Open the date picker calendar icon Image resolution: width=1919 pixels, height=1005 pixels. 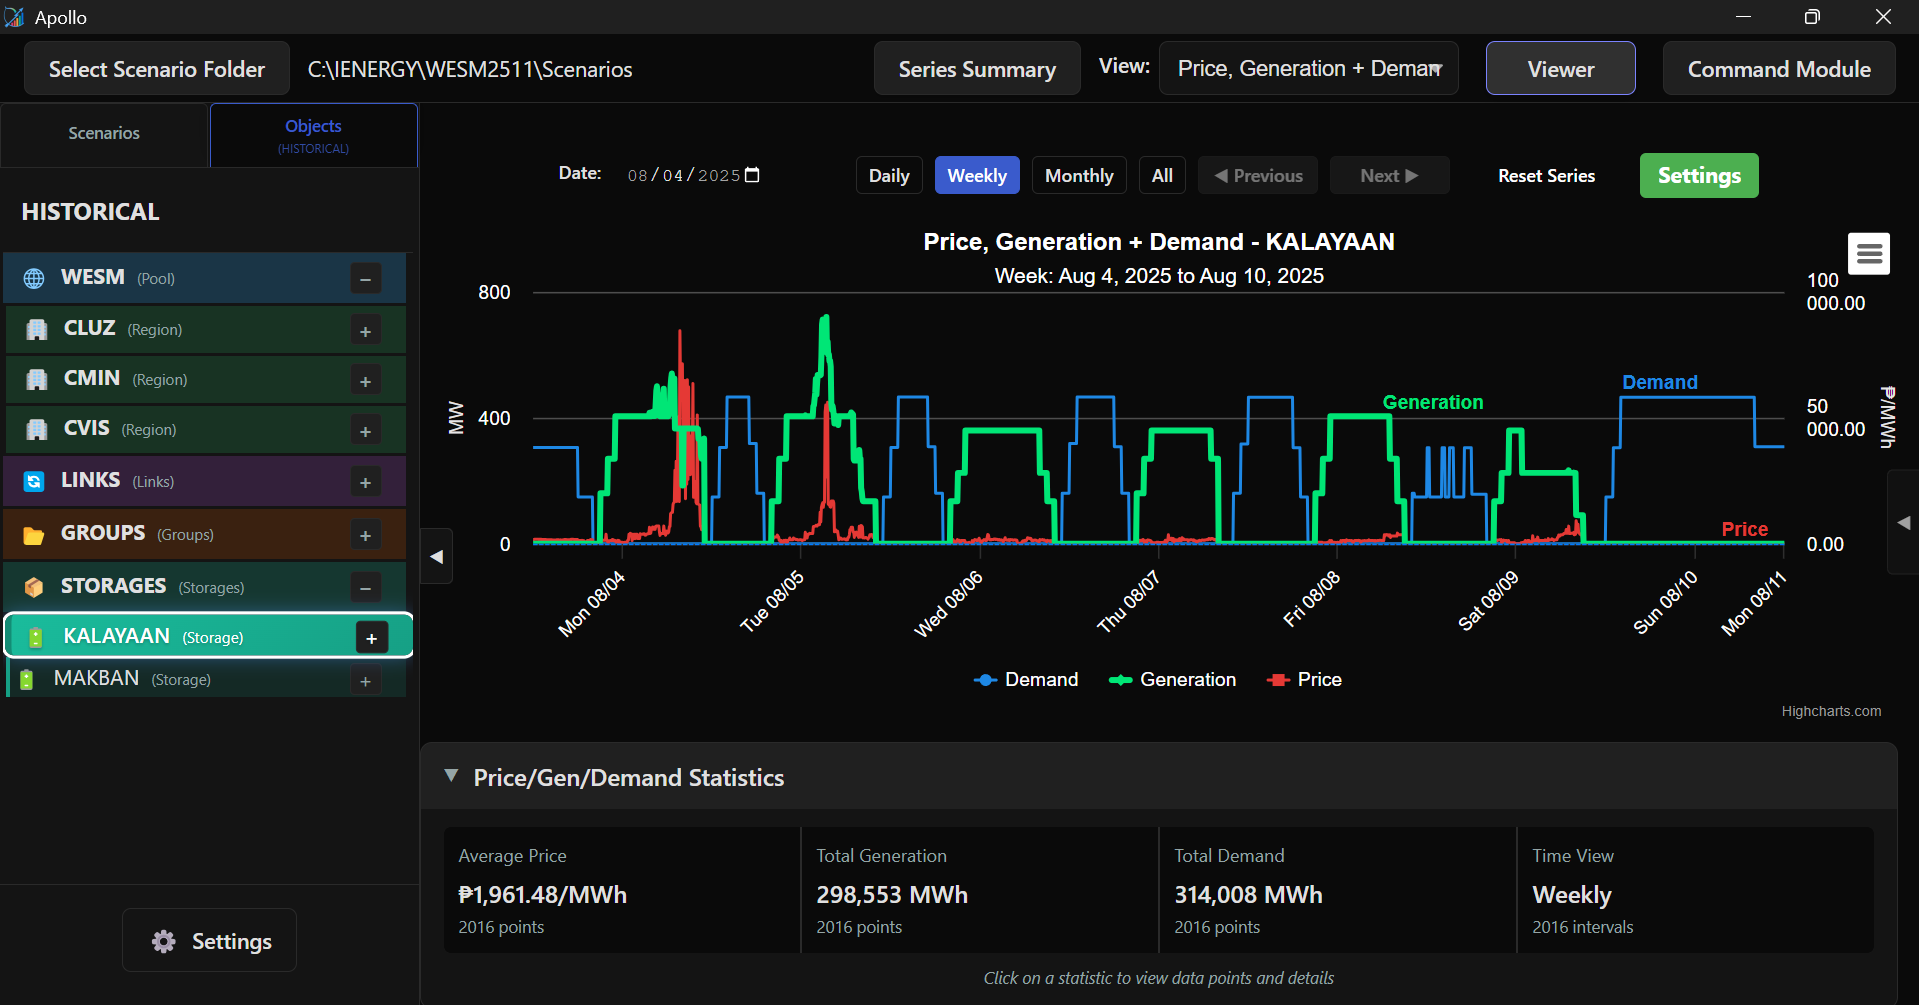click(x=753, y=175)
